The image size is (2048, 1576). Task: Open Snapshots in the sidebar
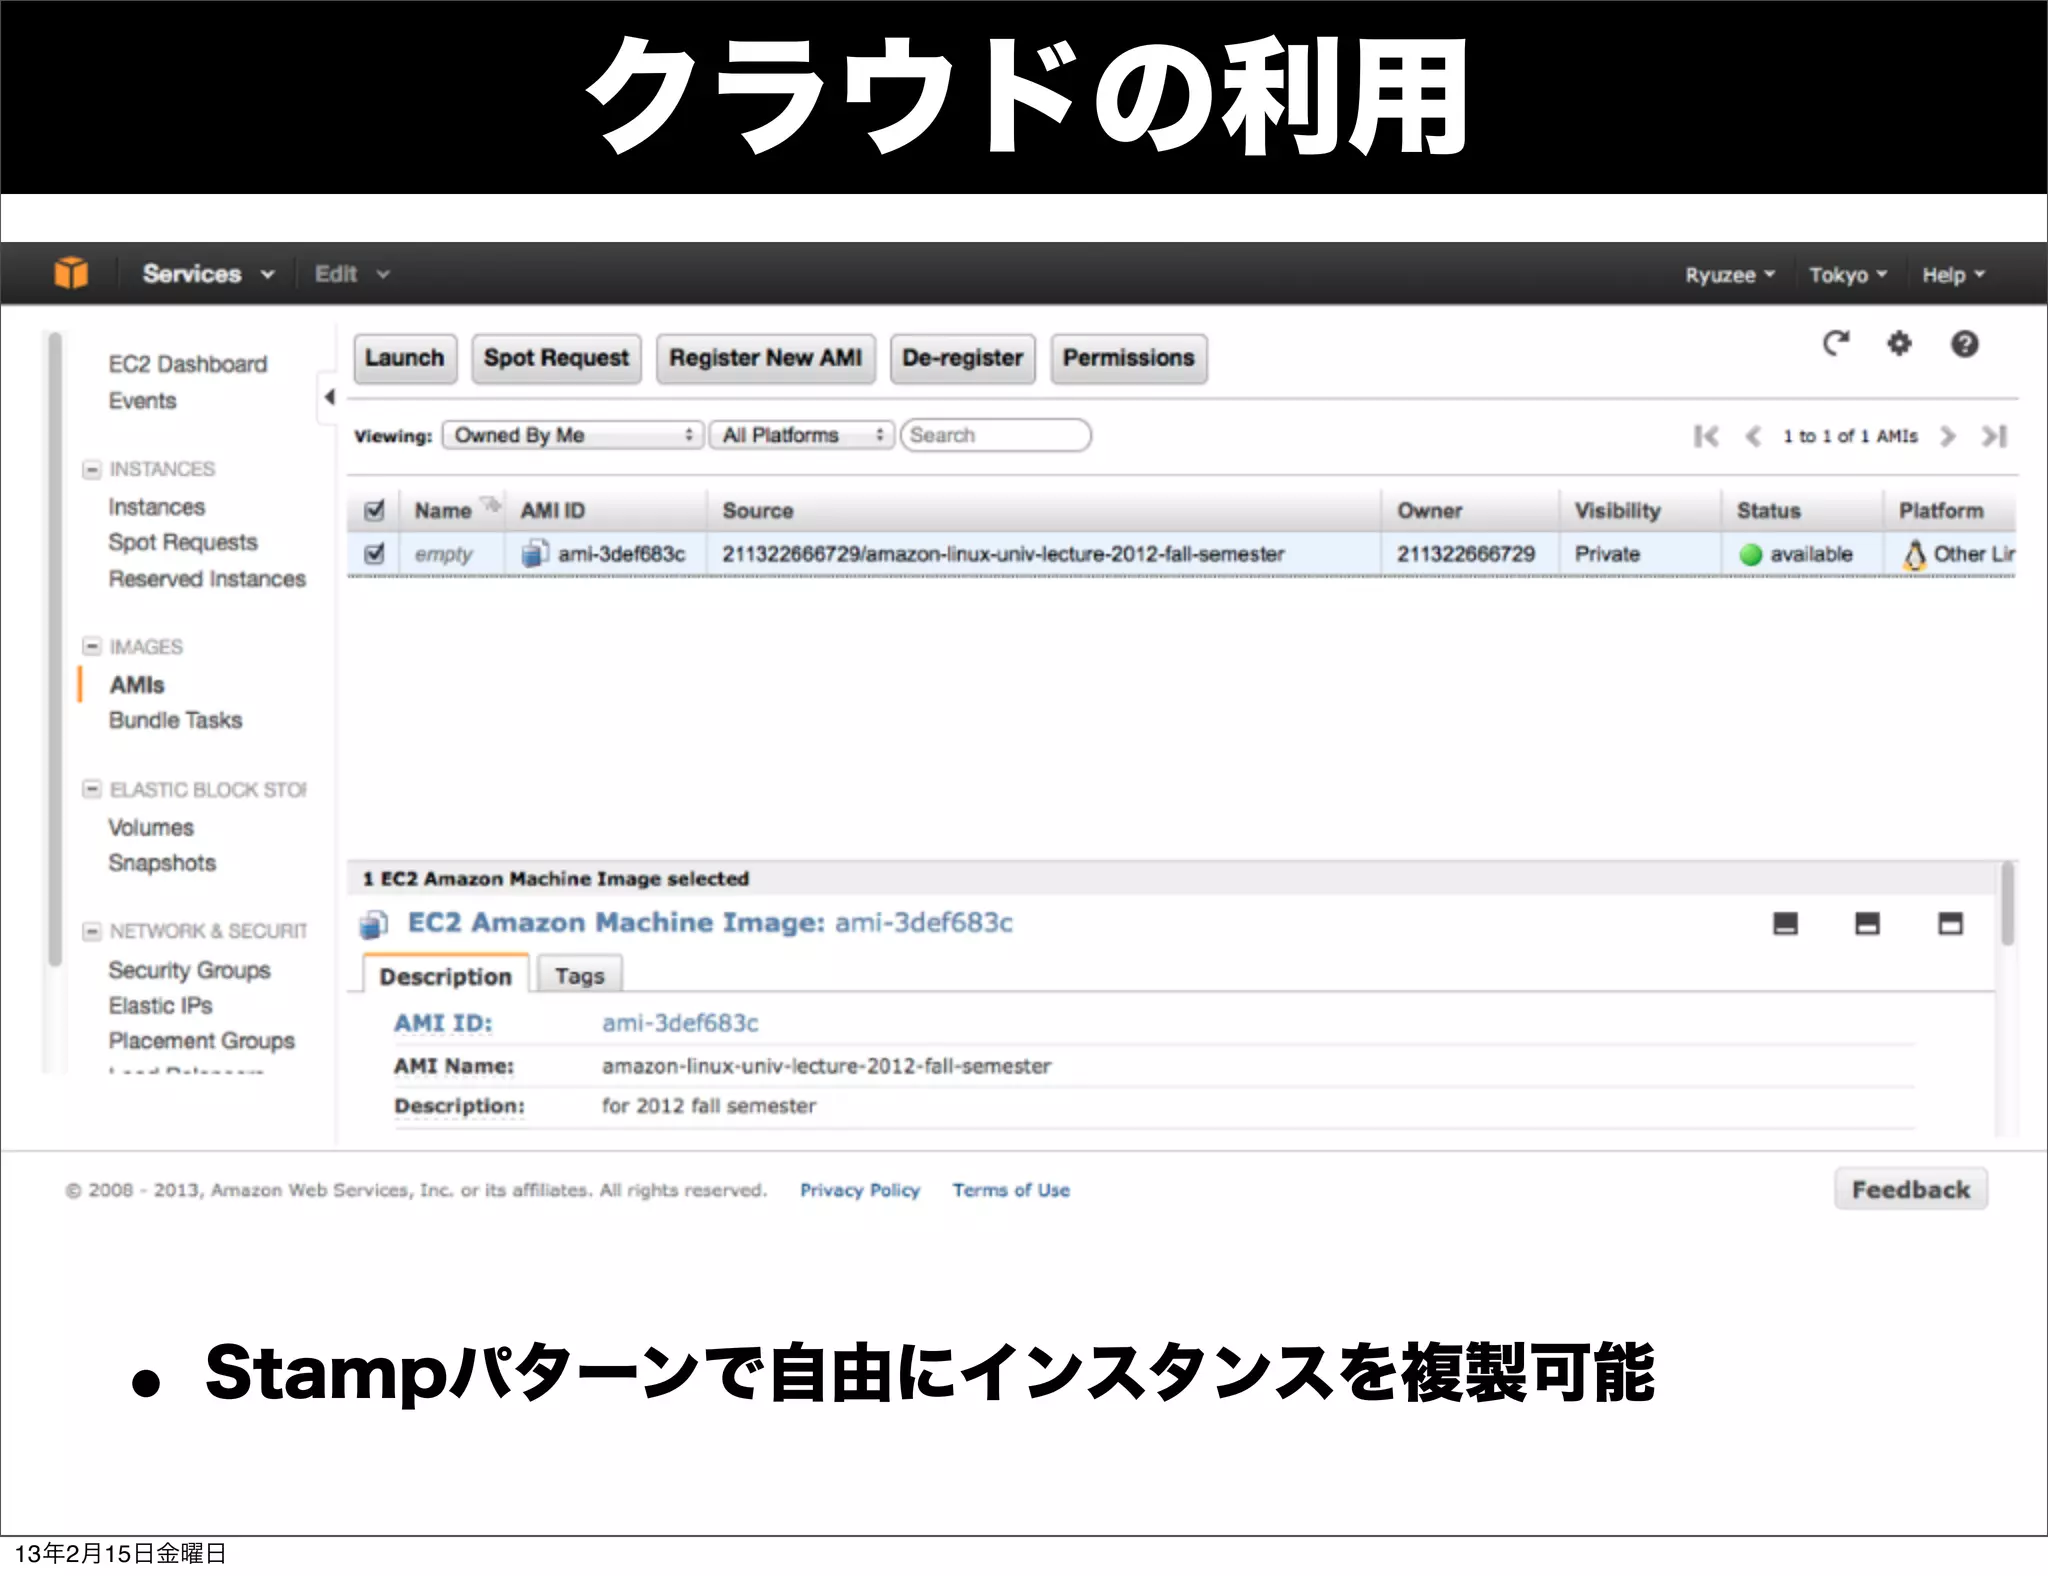click(x=162, y=863)
